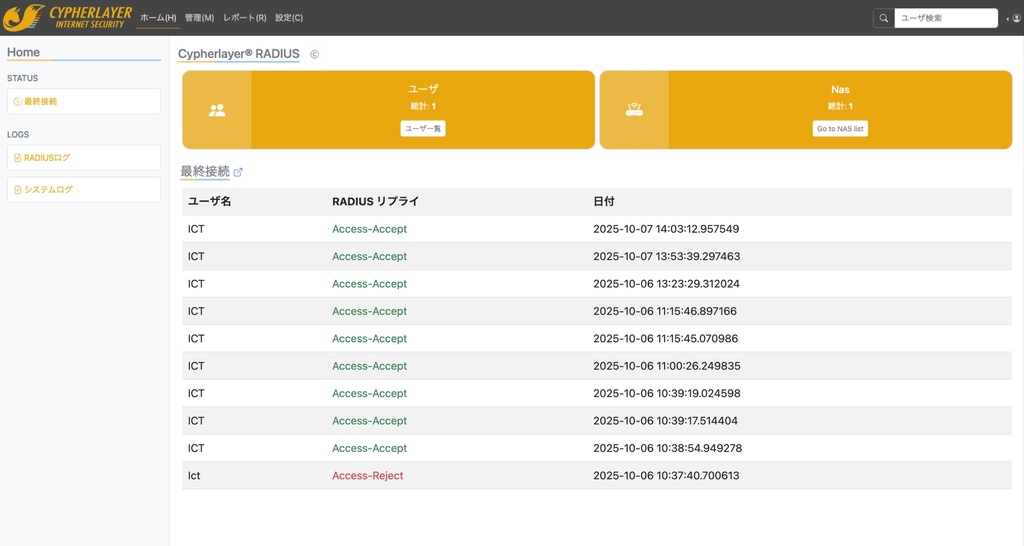1024x546 pixels.
Task: Open the user account avatar icon
Action: pyautogui.click(x=1016, y=18)
